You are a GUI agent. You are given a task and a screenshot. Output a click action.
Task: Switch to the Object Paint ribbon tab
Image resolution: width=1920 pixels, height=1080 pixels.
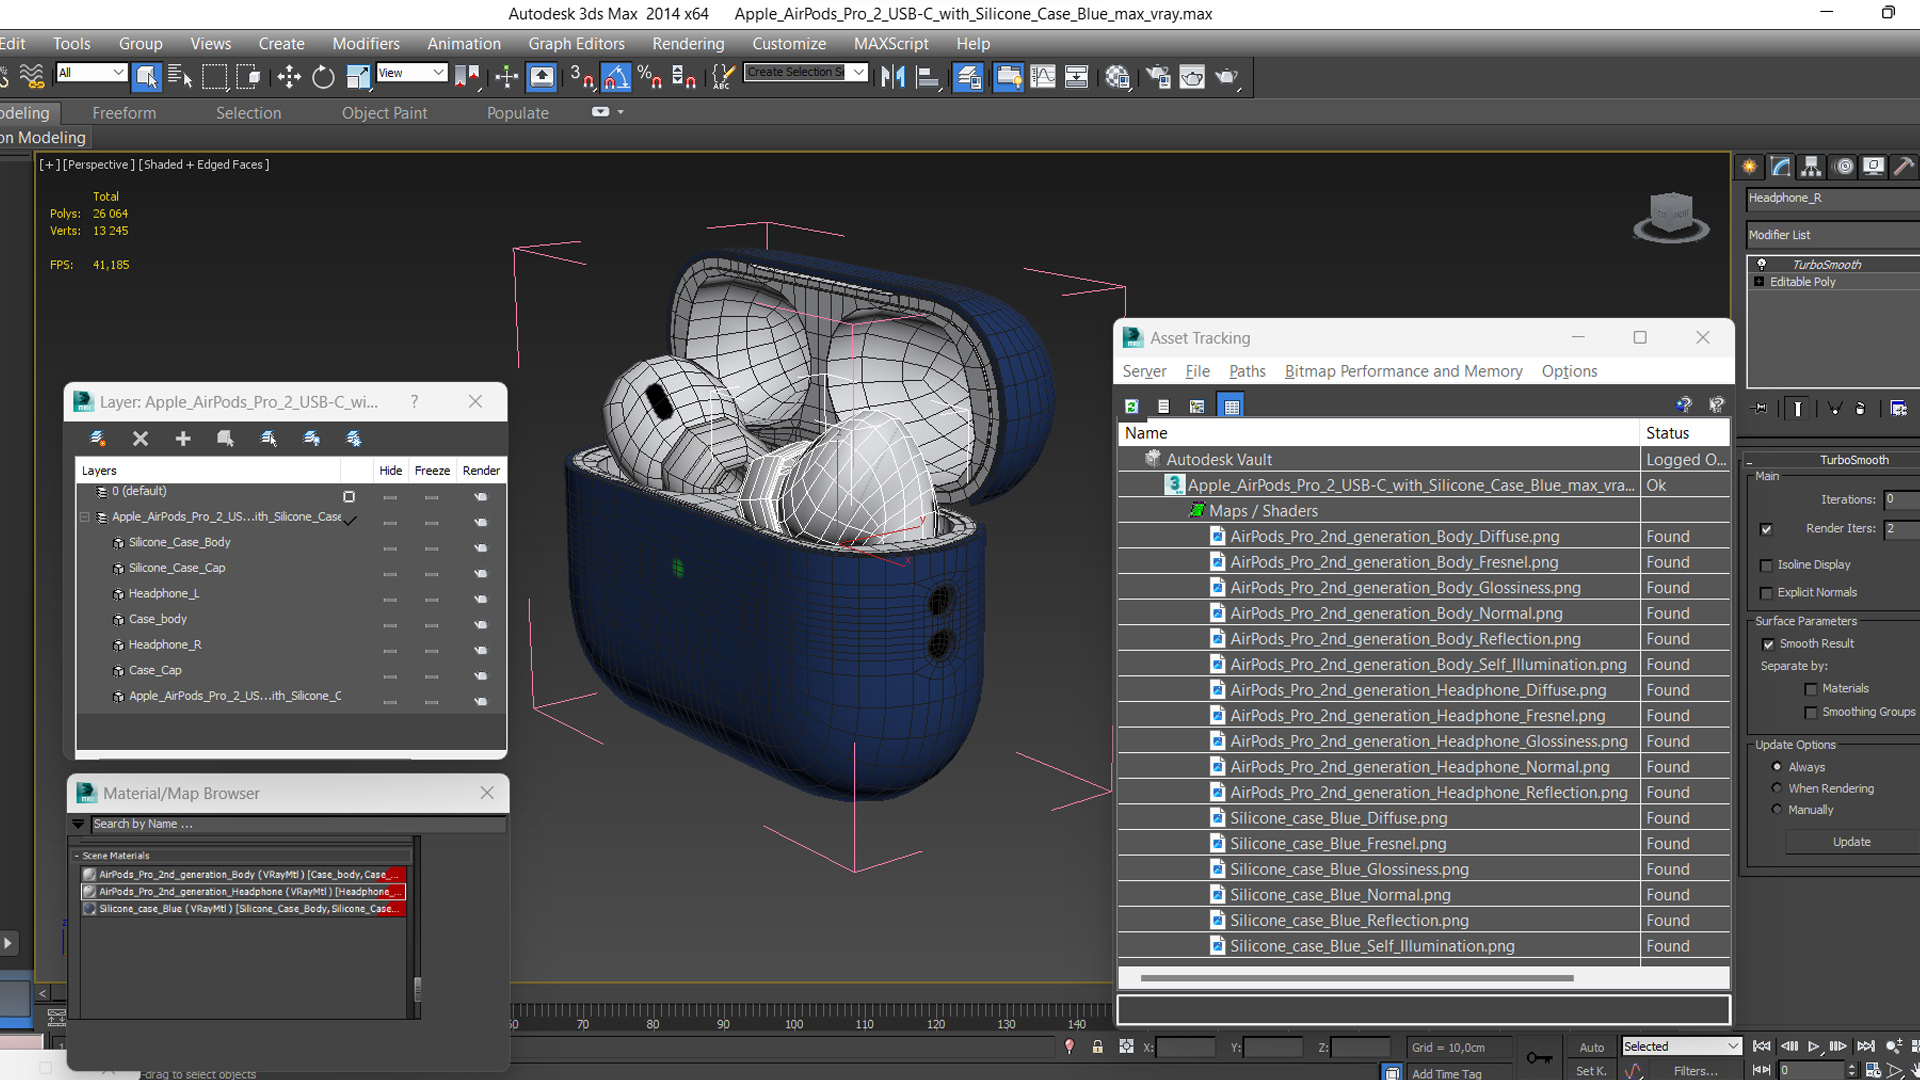(384, 113)
